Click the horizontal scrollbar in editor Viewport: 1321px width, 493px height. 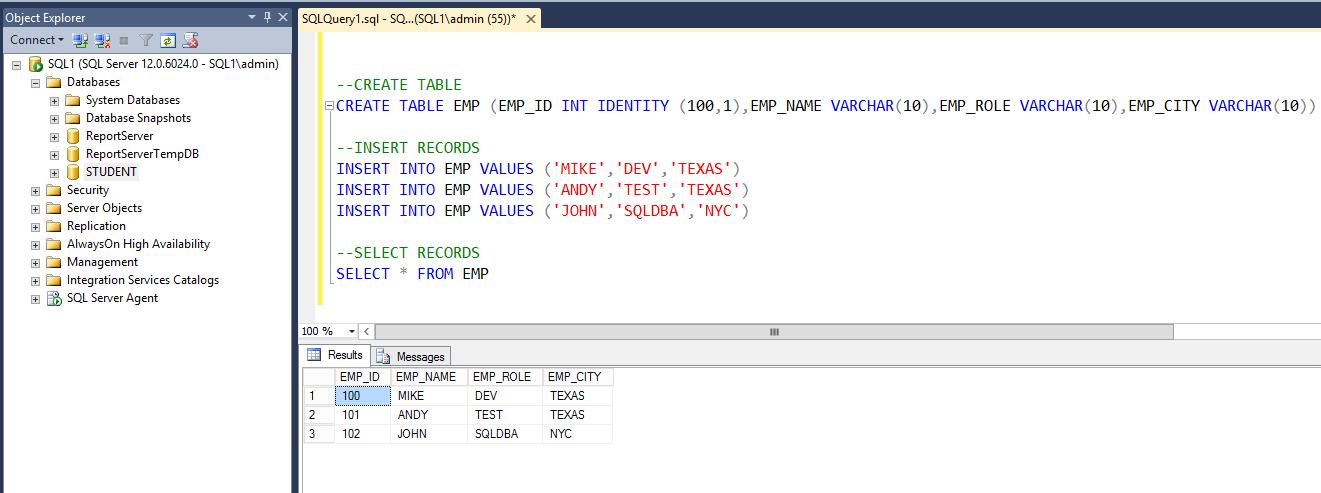click(773, 331)
